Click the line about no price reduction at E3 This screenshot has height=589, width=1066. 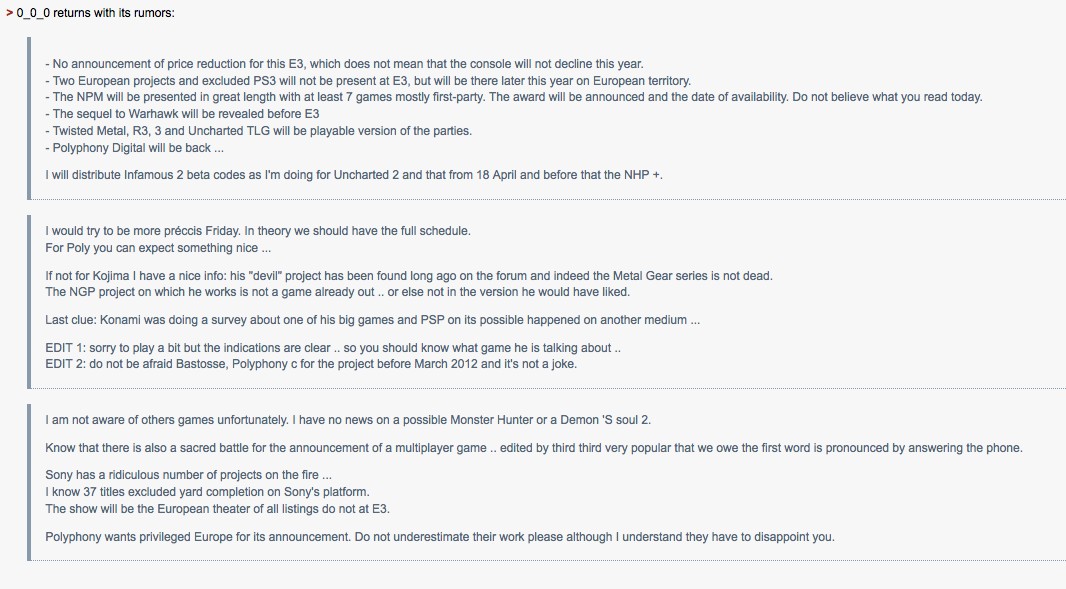click(x=344, y=64)
